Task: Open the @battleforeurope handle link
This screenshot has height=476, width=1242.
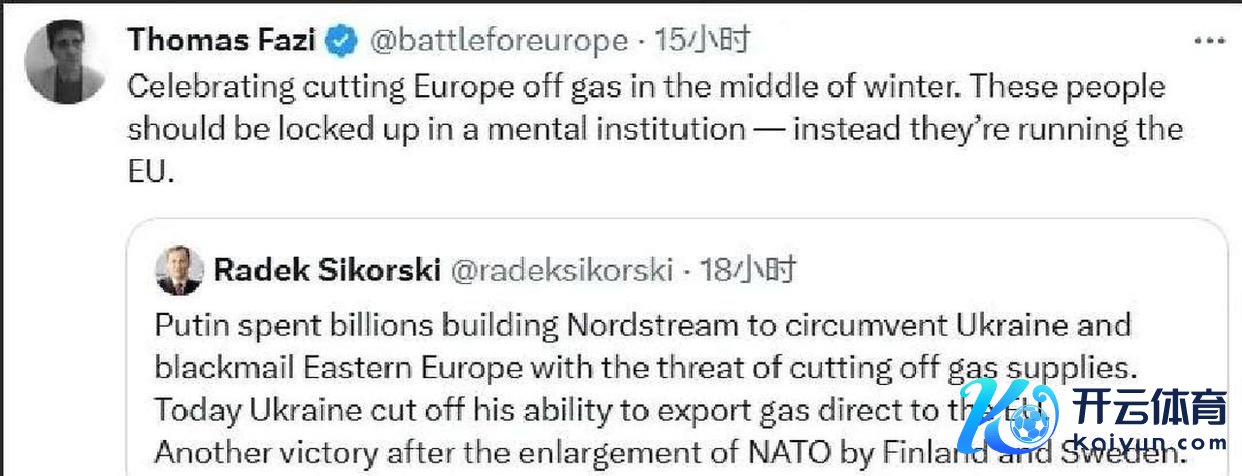Action: point(499,41)
